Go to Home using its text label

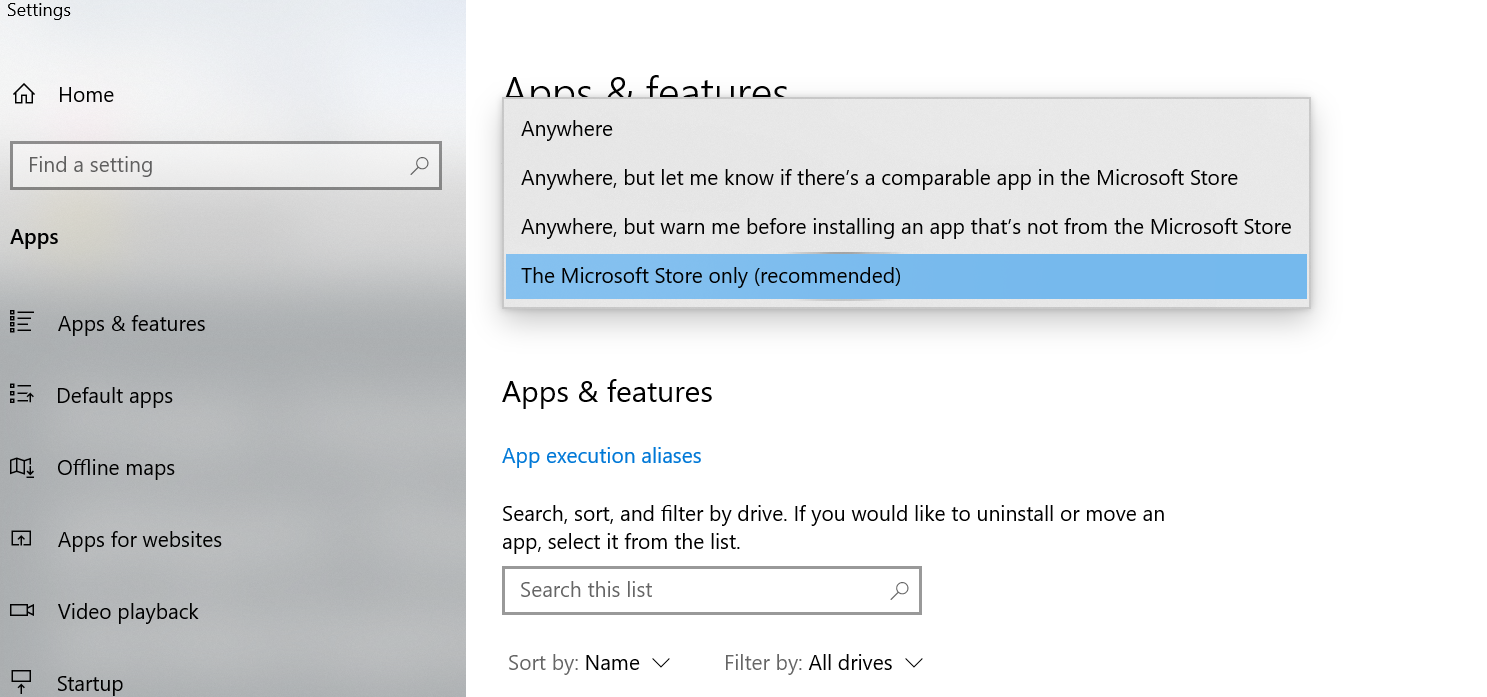tap(86, 95)
